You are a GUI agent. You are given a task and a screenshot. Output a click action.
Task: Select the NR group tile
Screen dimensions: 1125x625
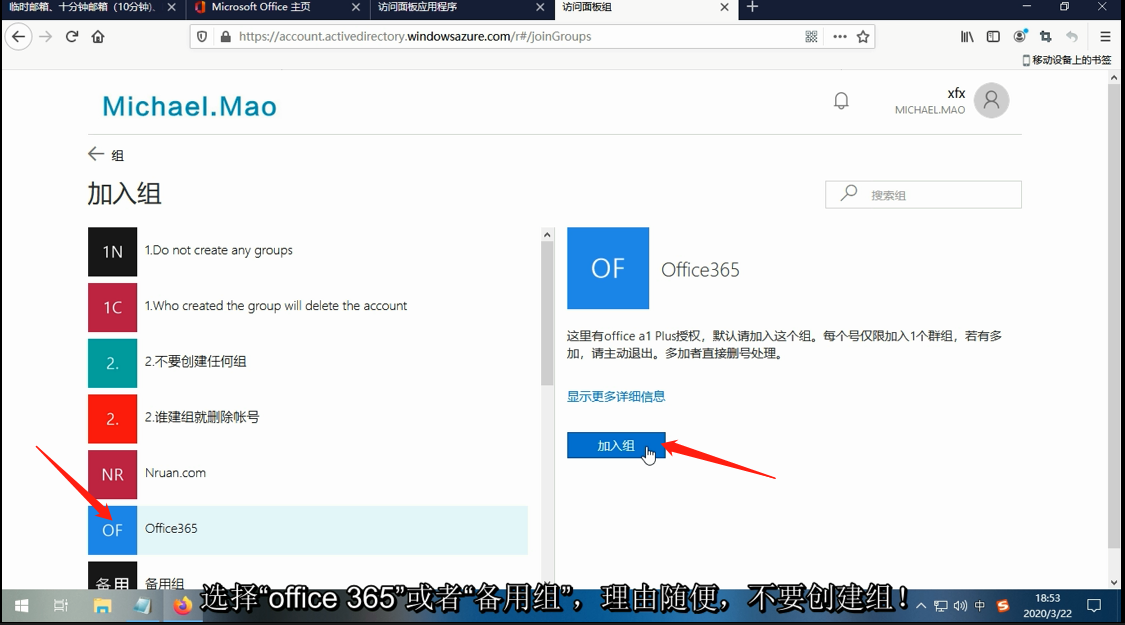(113, 474)
